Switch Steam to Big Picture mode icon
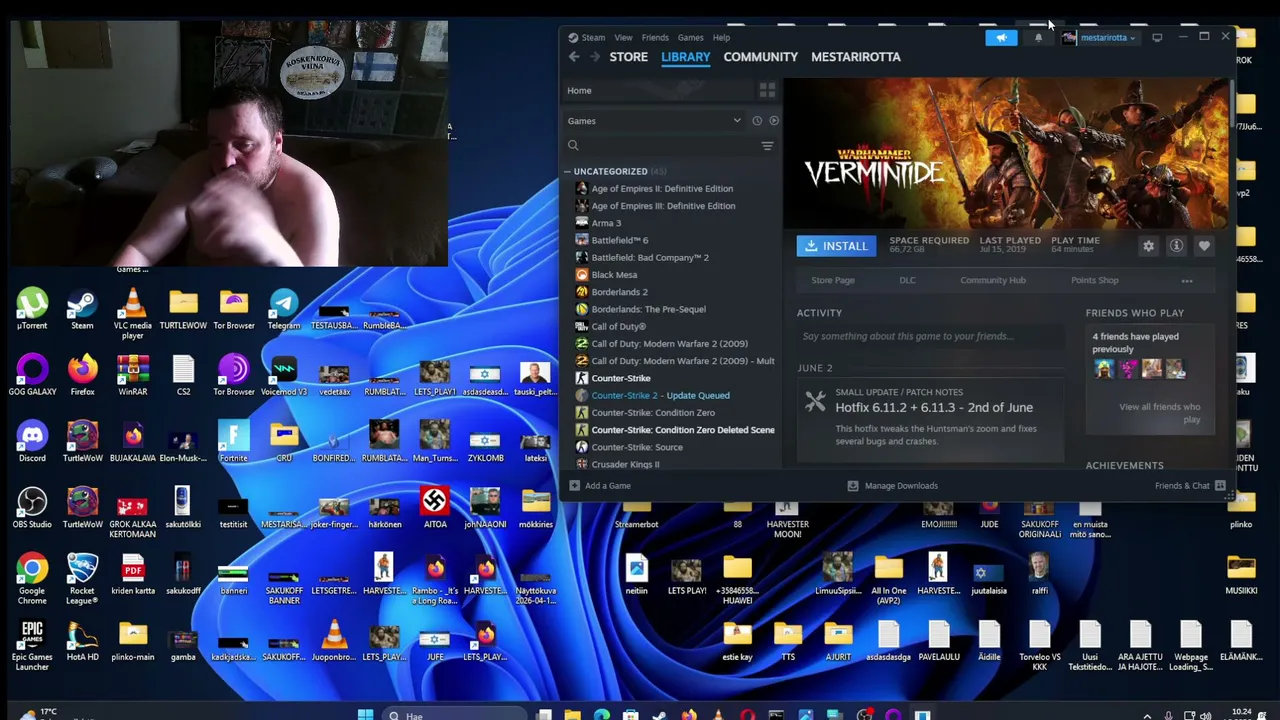 (1157, 38)
